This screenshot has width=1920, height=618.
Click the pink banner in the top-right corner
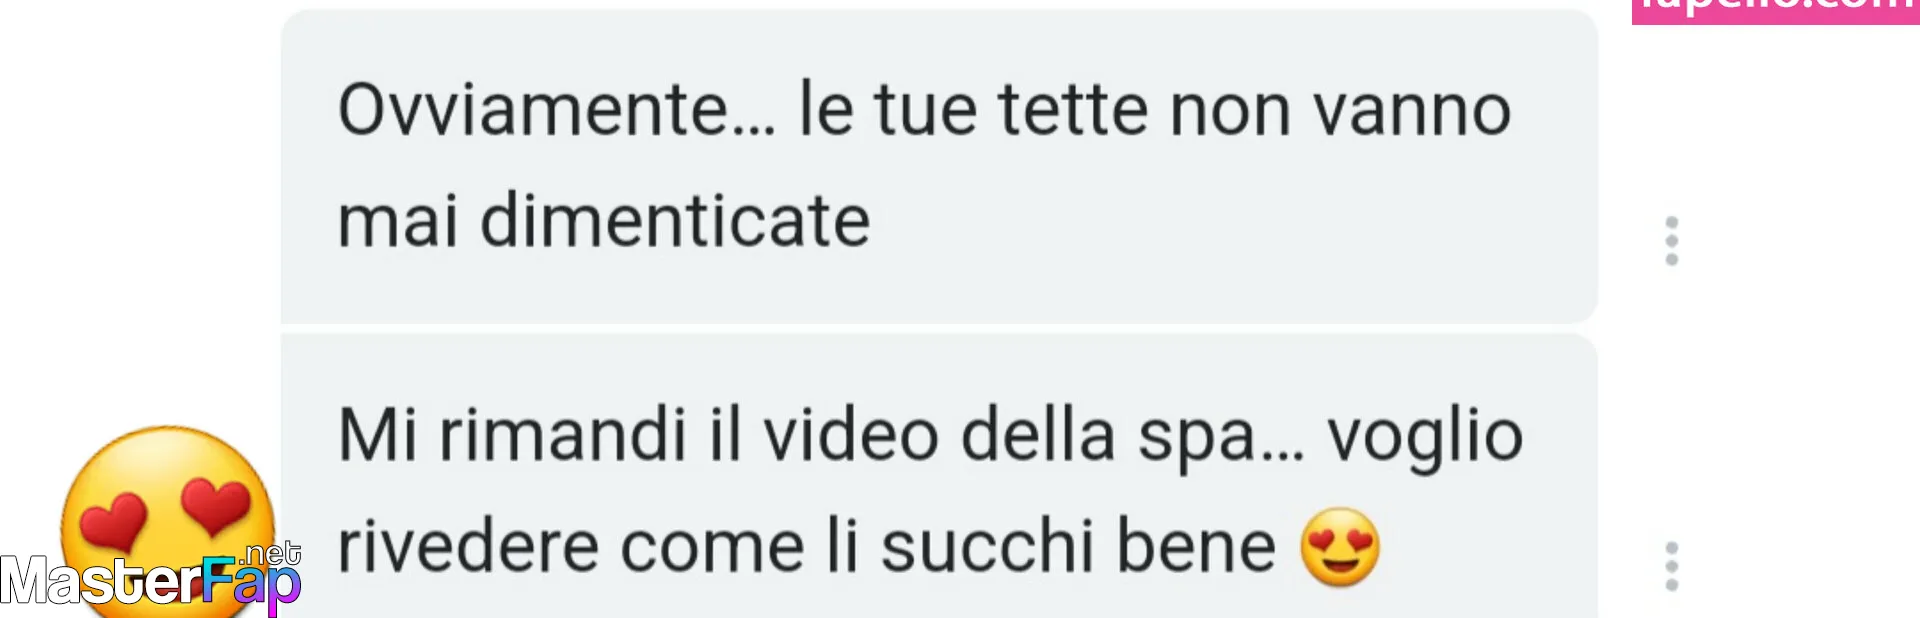1775,11
